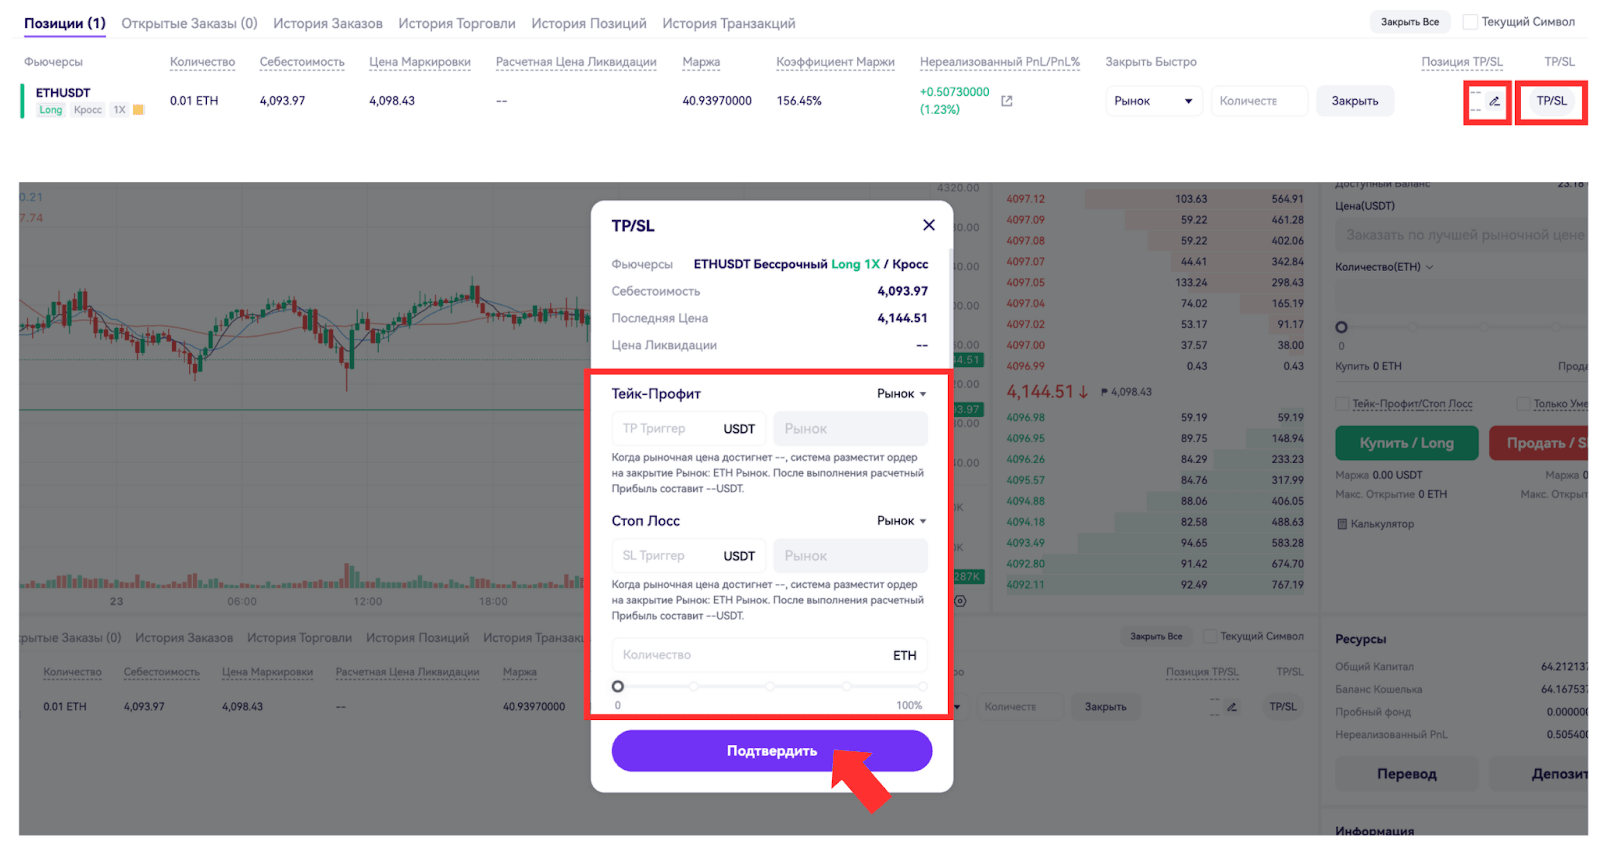Open the Калькулятор icon in the order panel

(x=1342, y=524)
